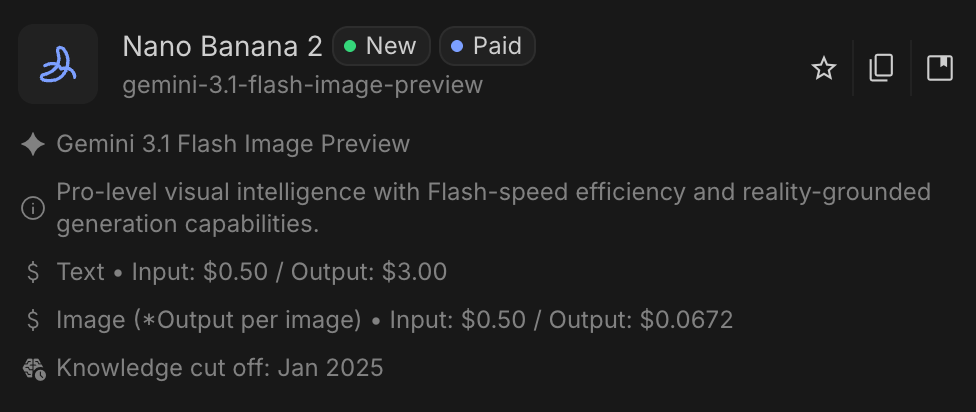The height and width of the screenshot is (412, 976).
Task: Click the brain icon beside Knowledge cut off
Action: pos(33,368)
